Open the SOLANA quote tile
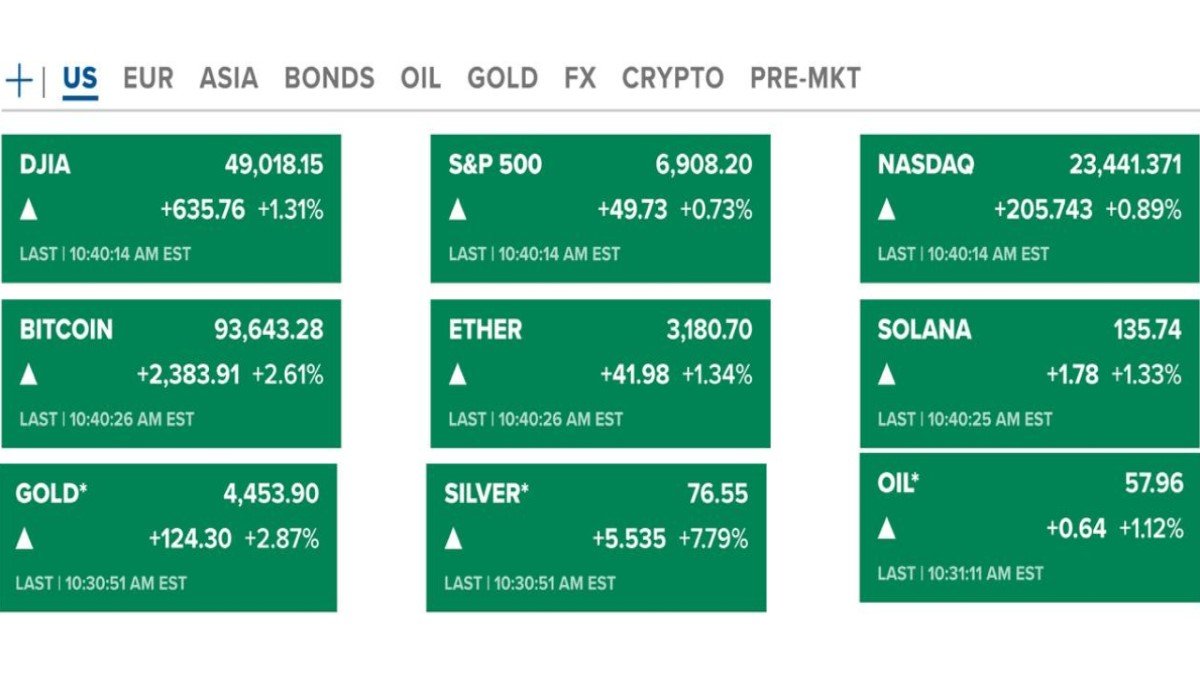This screenshot has width=1200, height=675. pyautogui.click(x=1028, y=368)
